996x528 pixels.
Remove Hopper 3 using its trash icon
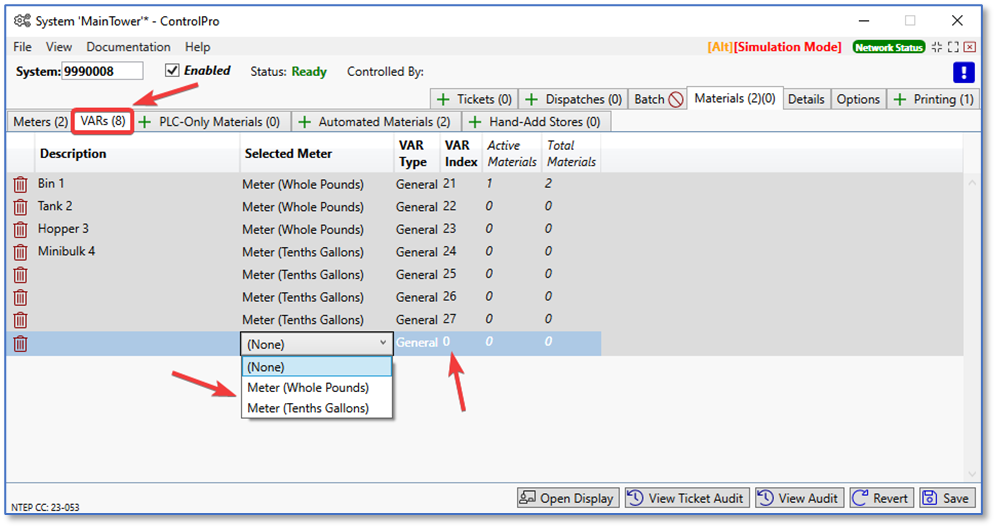(x=20, y=230)
